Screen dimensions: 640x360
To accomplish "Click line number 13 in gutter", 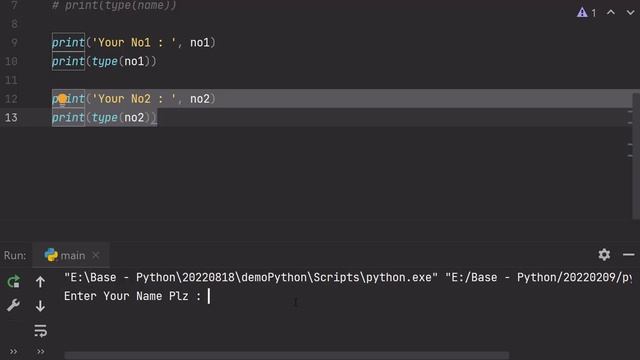I will click(11, 118).
